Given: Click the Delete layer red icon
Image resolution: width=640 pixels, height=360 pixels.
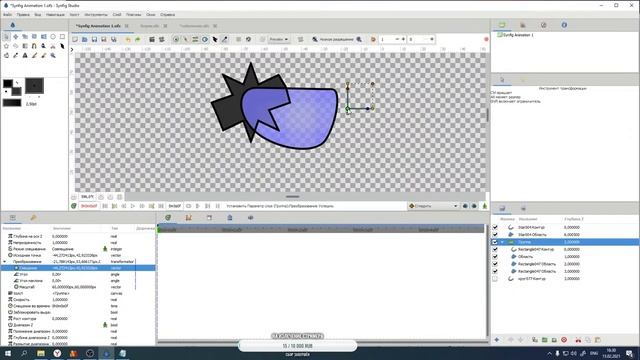Looking at the screenshot, I should (x=564, y=340).
